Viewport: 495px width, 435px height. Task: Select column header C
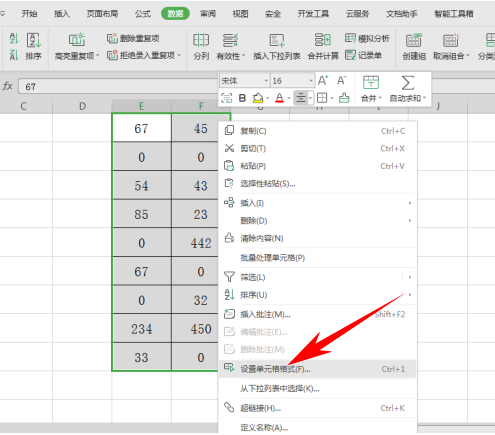(x=23, y=106)
